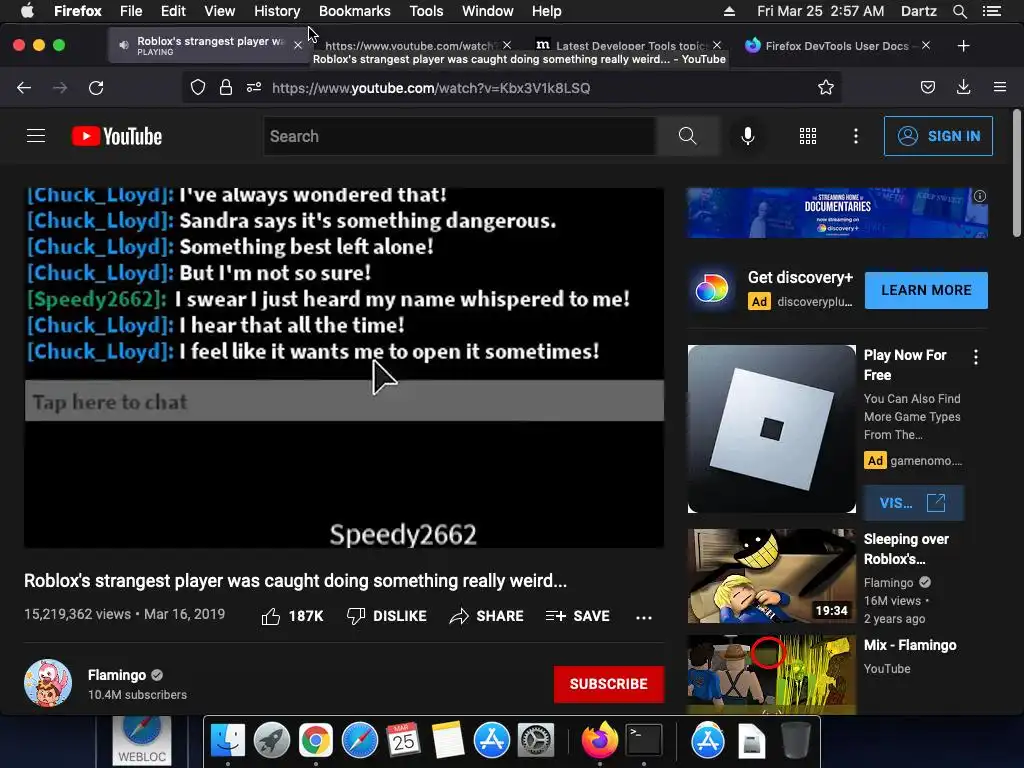Mute the playing Roblox tab via speaker icon

click(123, 45)
